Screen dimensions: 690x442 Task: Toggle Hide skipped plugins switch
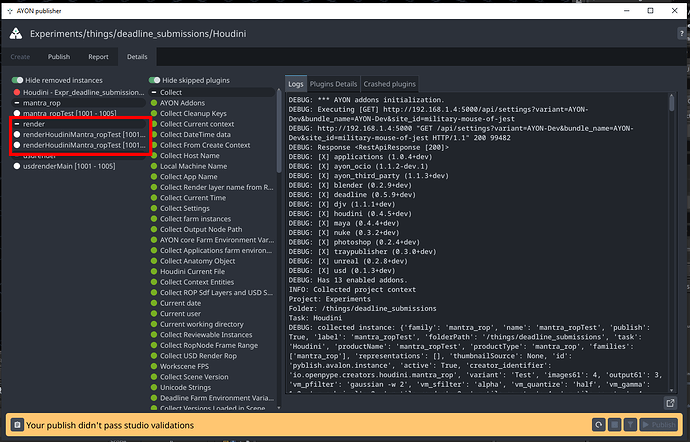click(154, 80)
